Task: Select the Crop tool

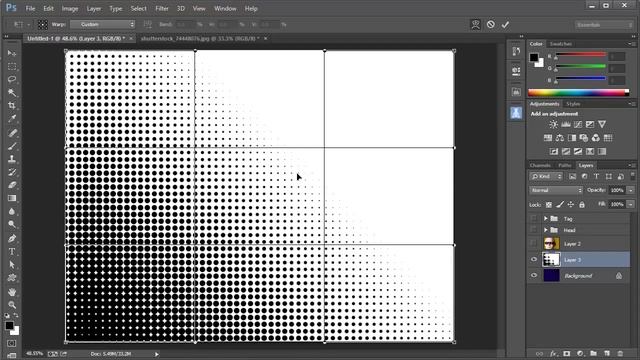Action: coord(12,106)
